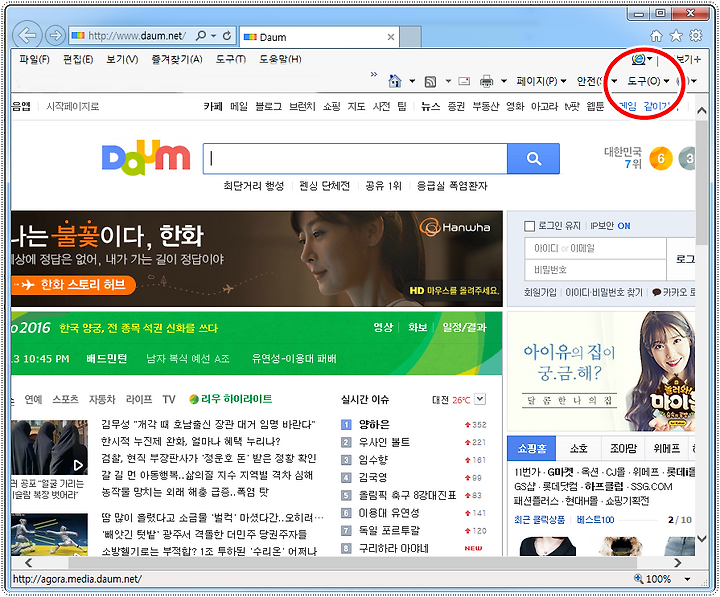Go forward with the Forward arrow button
The image size is (720, 597).
tap(56, 36)
